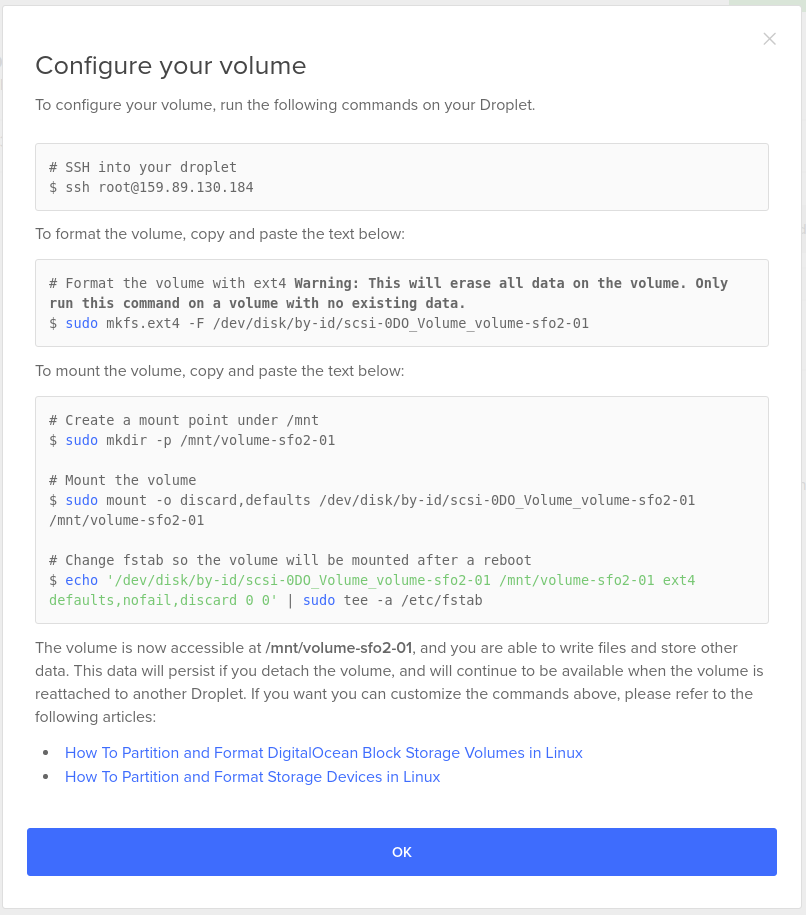806x915 pixels.
Task: Close the Configure your volume dialog
Action: (769, 39)
